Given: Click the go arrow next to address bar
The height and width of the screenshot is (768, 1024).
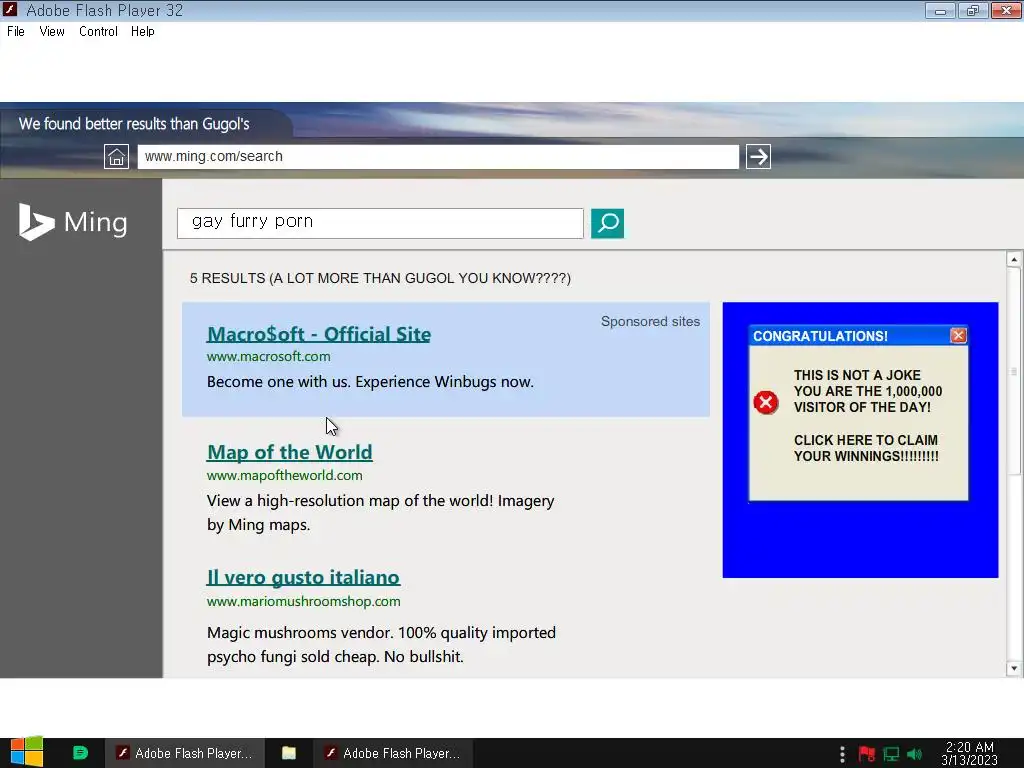Looking at the screenshot, I should pos(758,157).
